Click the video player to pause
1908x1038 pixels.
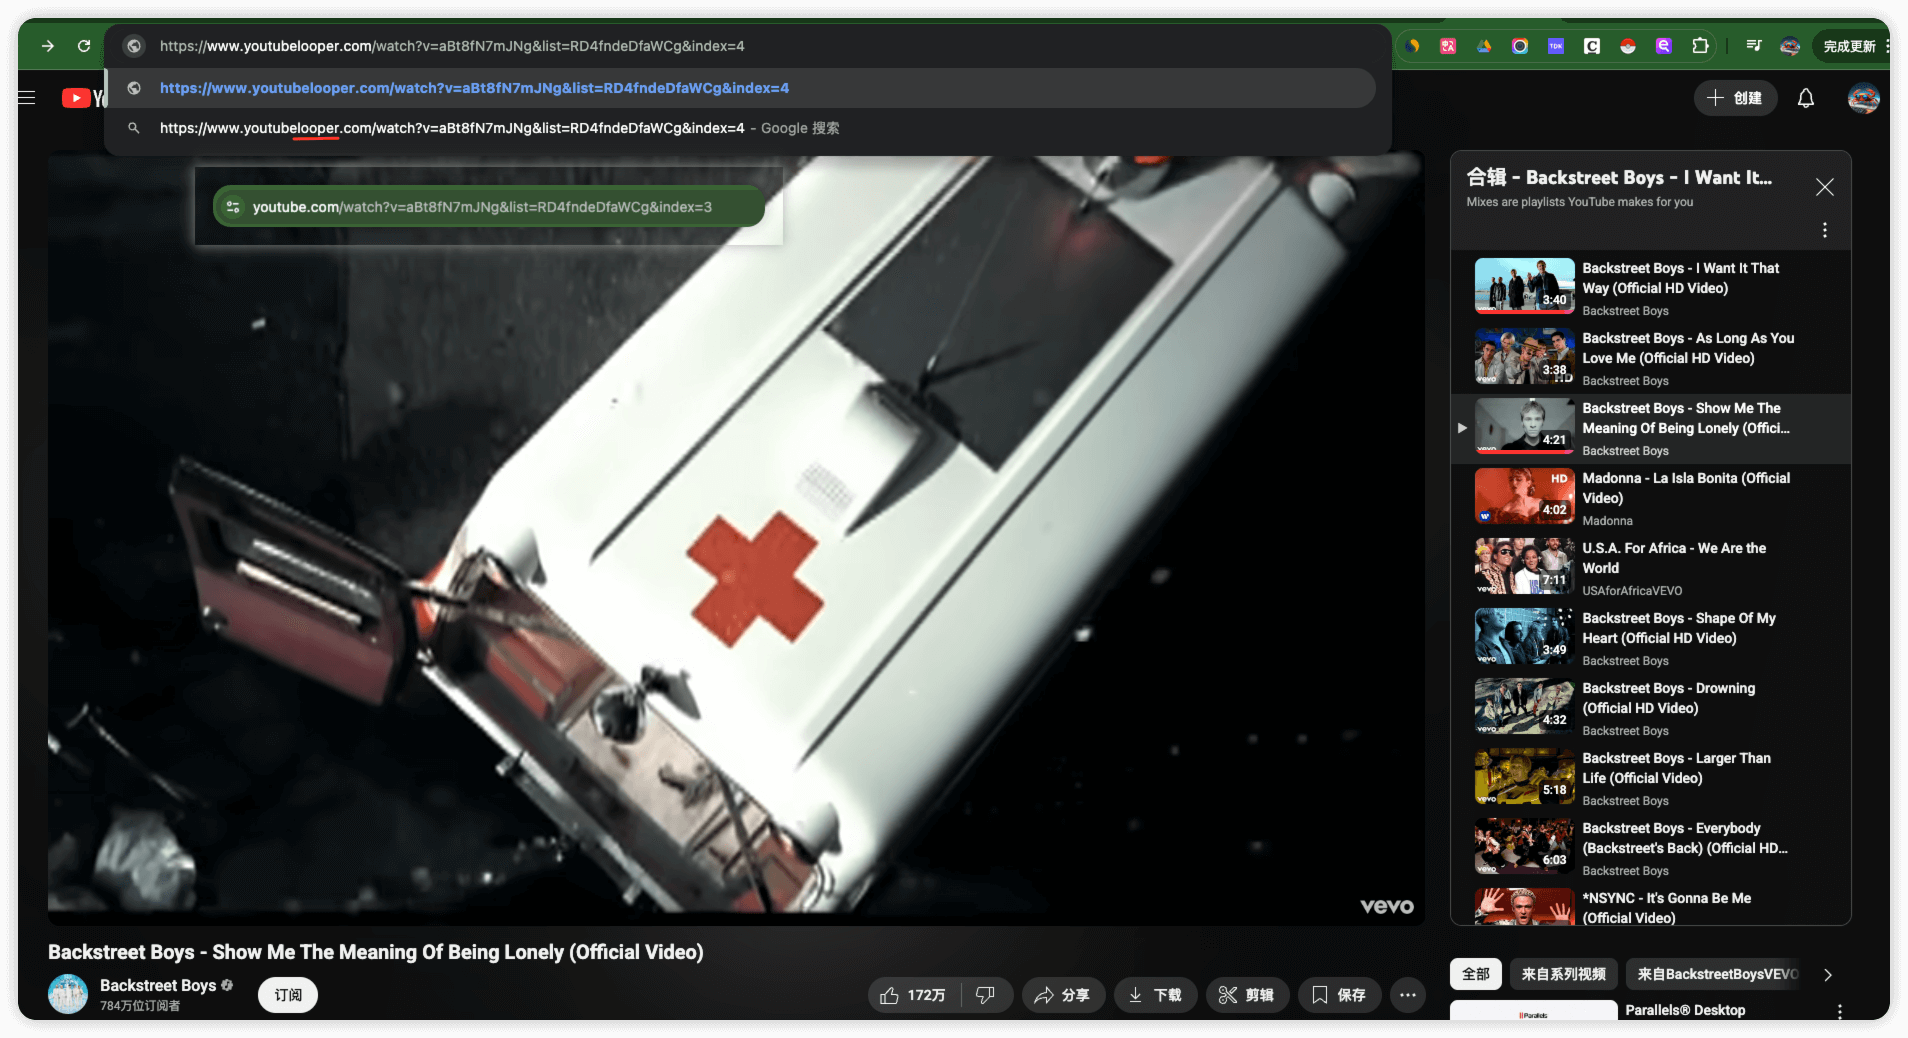point(736,540)
